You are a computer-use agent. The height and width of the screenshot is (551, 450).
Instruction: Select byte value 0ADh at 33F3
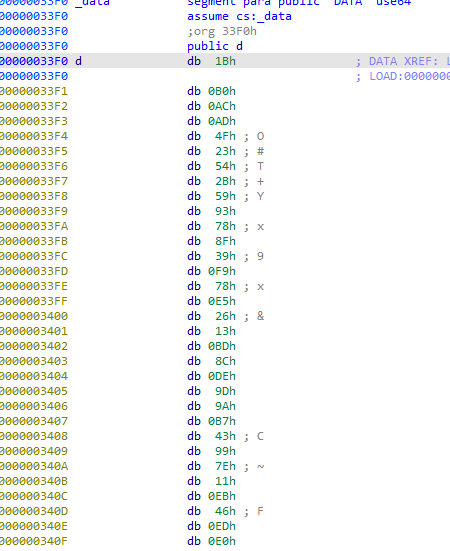click(222, 121)
